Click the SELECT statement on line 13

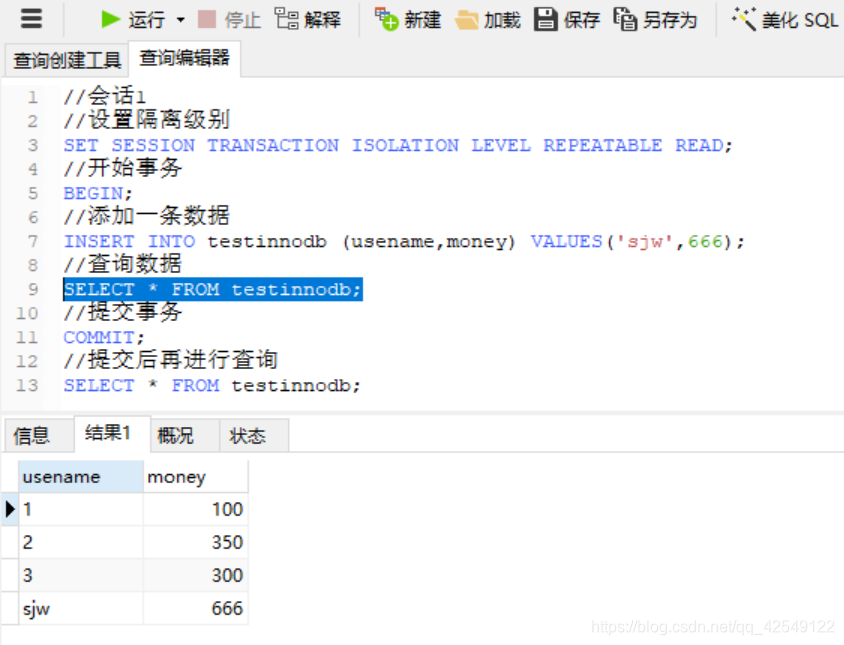(212, 385)
